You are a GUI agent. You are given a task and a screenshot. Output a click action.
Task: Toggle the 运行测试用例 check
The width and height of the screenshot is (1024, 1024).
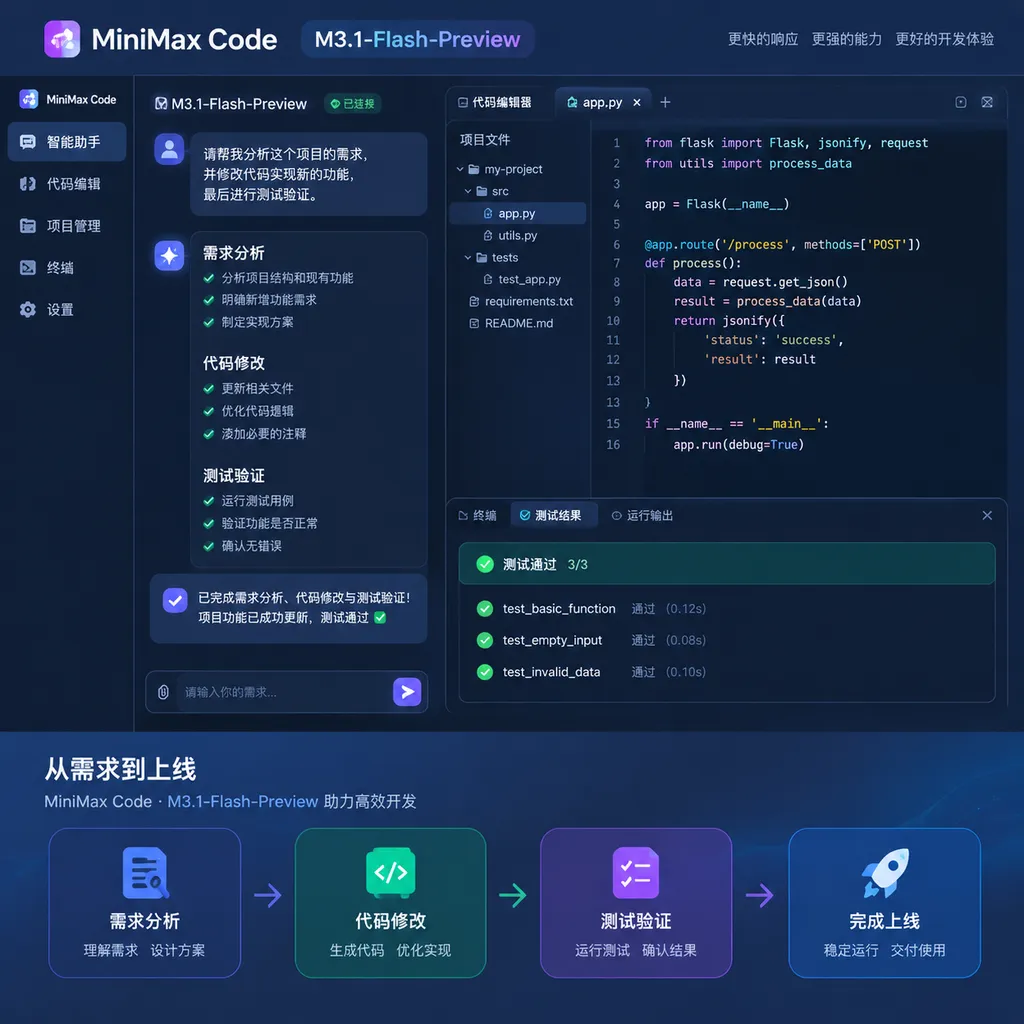tap(209, 501)
